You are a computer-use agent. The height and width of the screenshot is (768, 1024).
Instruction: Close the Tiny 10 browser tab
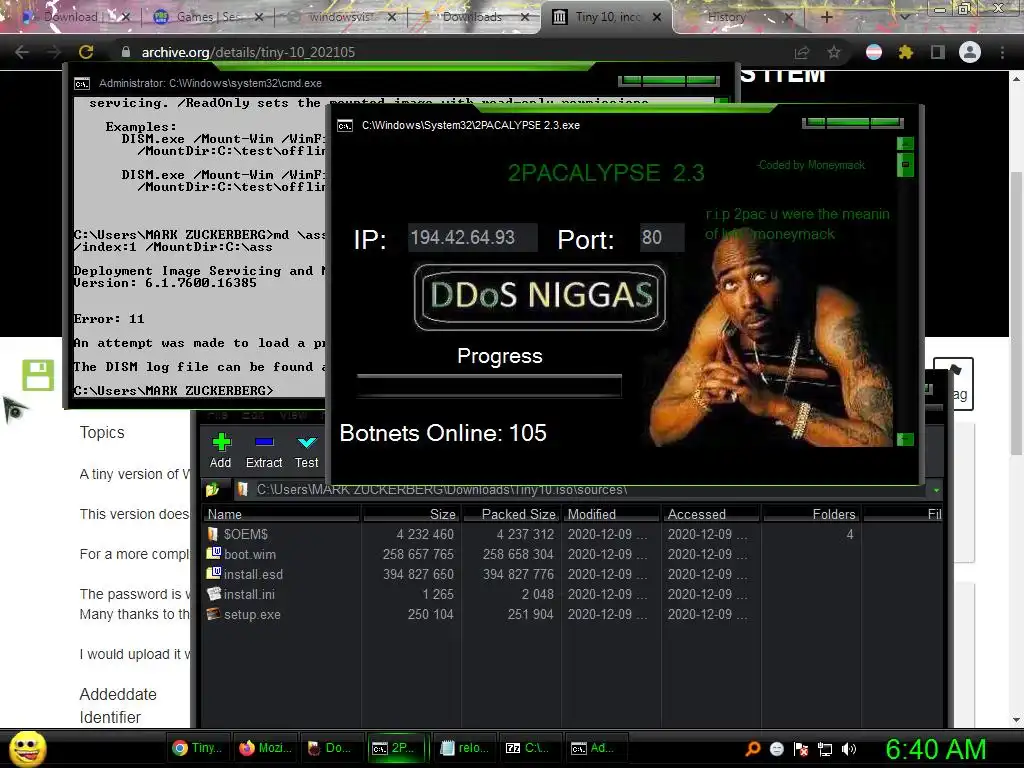[x=657, y=17]
